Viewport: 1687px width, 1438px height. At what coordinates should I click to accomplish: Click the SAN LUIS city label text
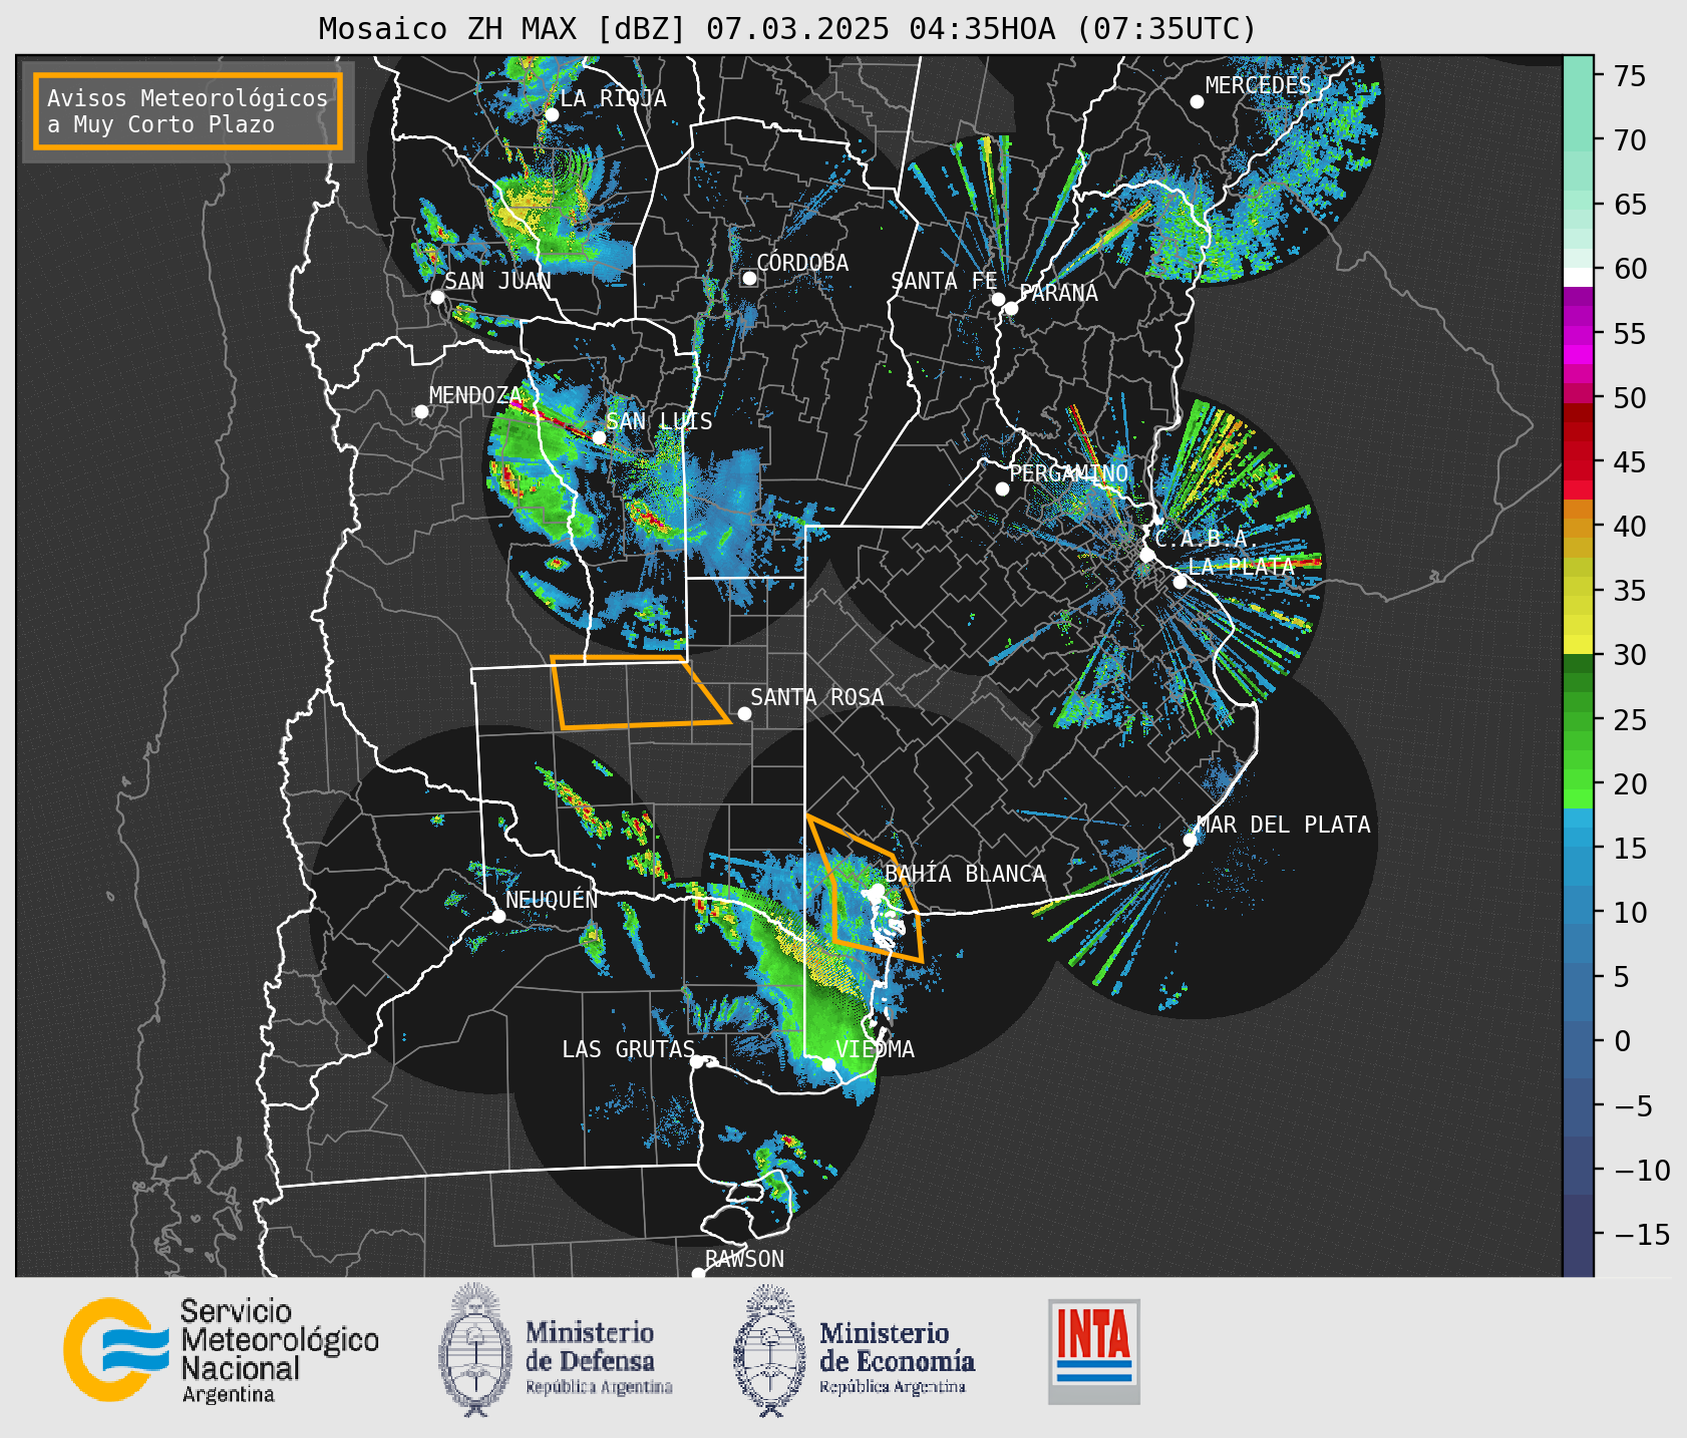pos(660,421)
